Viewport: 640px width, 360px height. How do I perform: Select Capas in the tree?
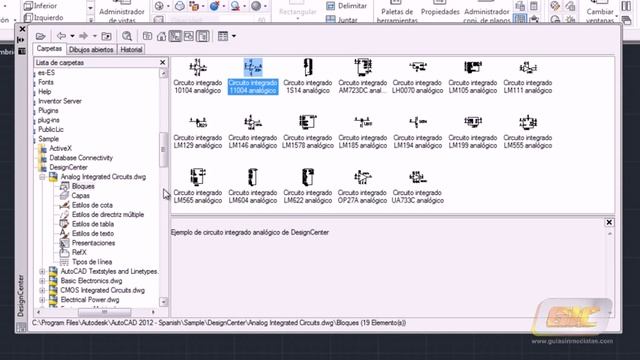[80, 196]
